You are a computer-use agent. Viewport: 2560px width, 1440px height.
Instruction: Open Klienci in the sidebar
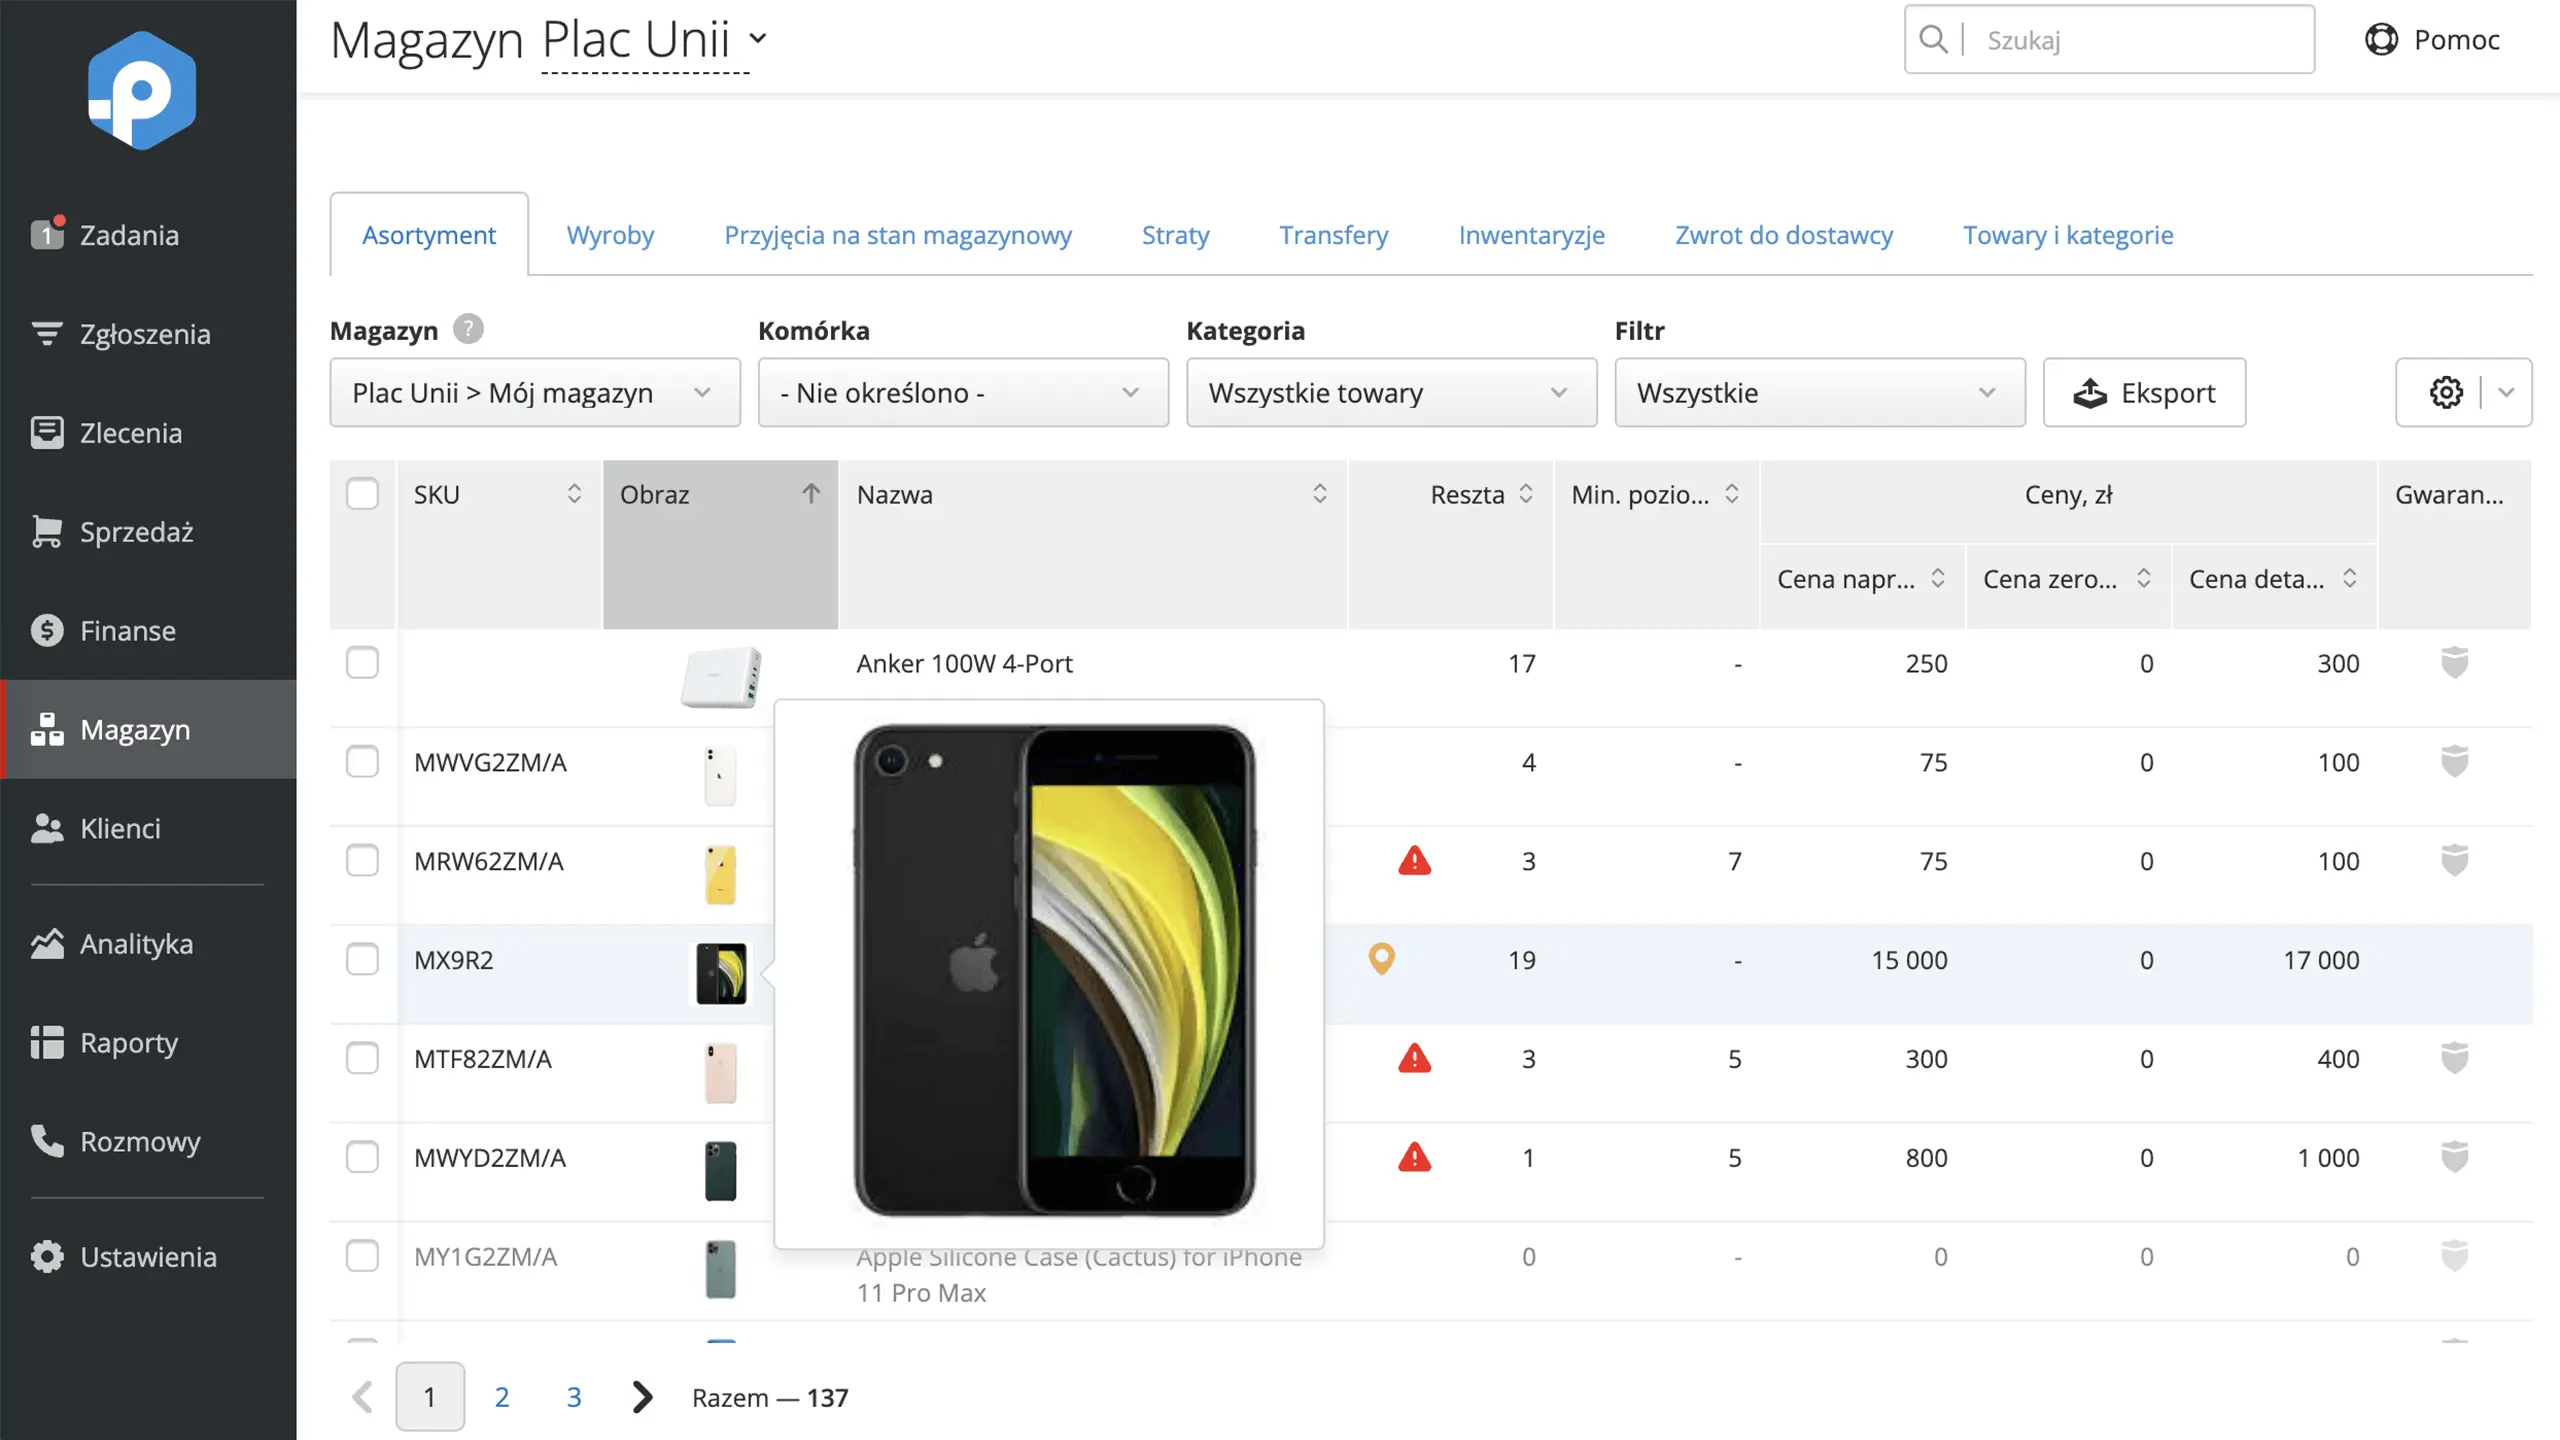tap(148, 828)
